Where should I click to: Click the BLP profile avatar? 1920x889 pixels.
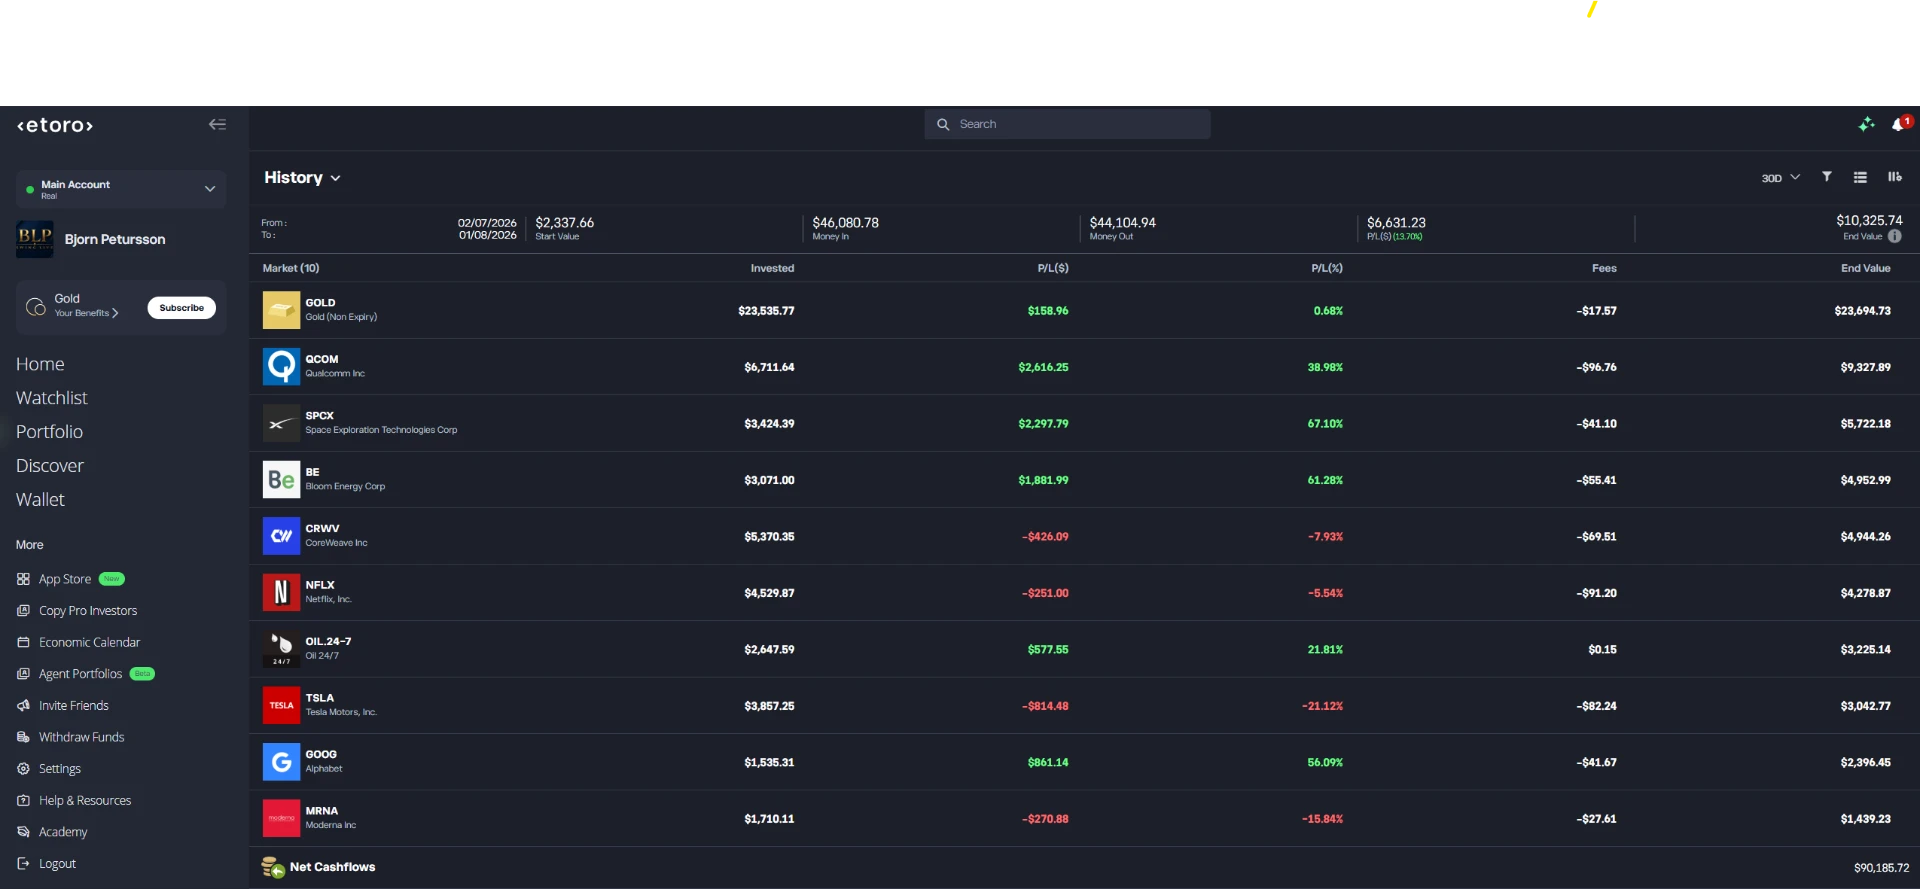[x=35, y=239]
